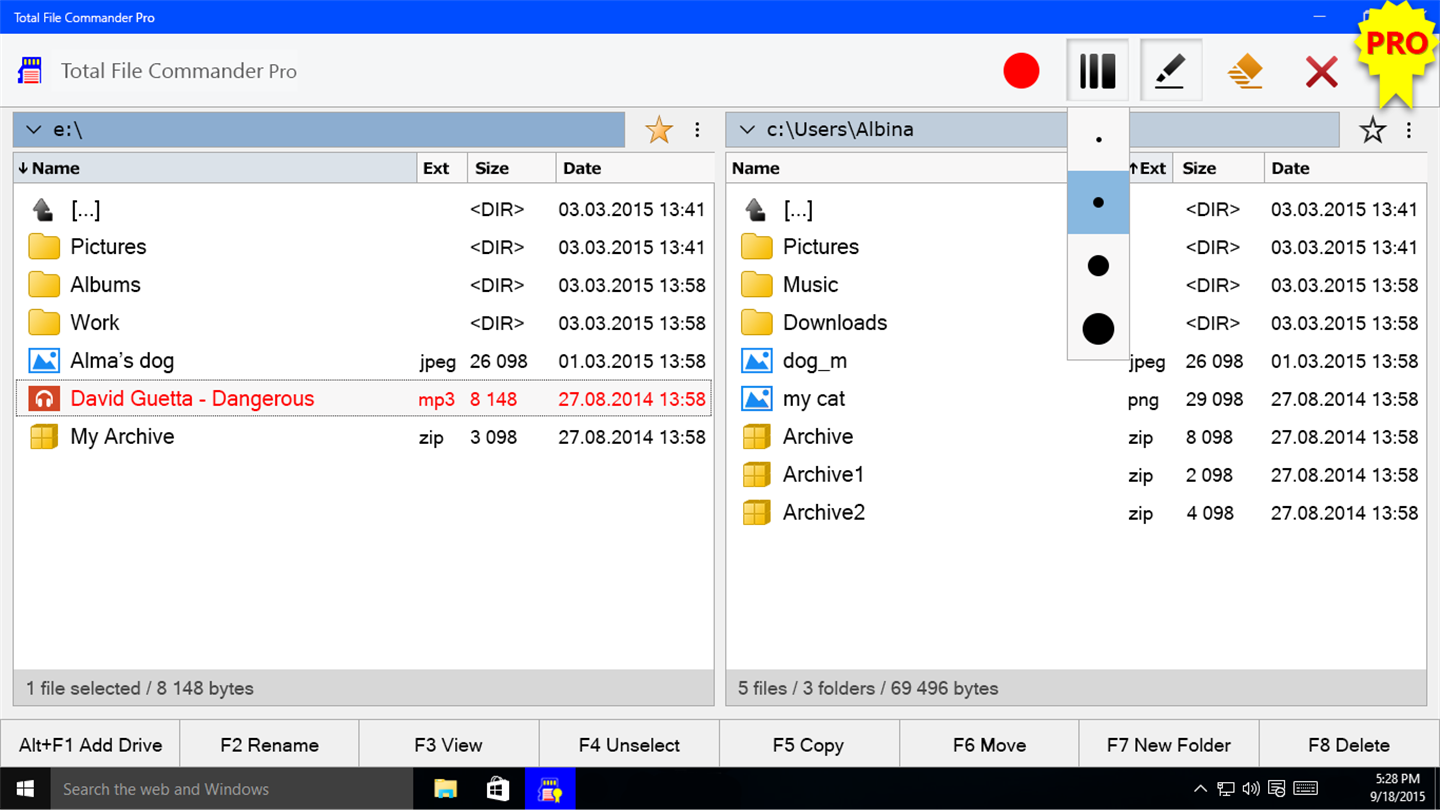The height and width of the screenshot is (810, 1440).
Task: Select the pen drawing tool
Action: point(1170,71)
